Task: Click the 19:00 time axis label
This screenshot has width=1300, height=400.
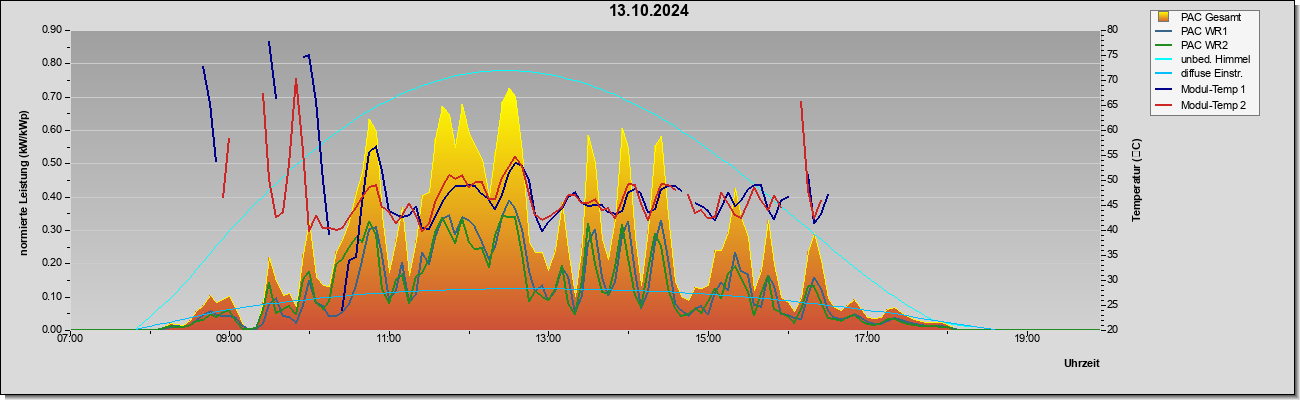Action: (1026, 339)
